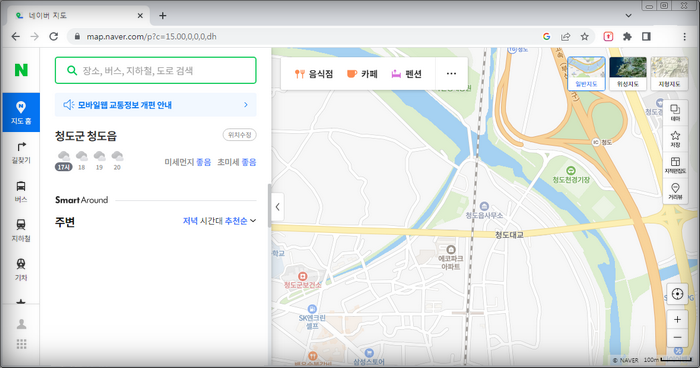Switch to the 위성지도 satellite thumbnail
Image resolution: width=700 pixels, height=368 pixels.
(628, 73)
